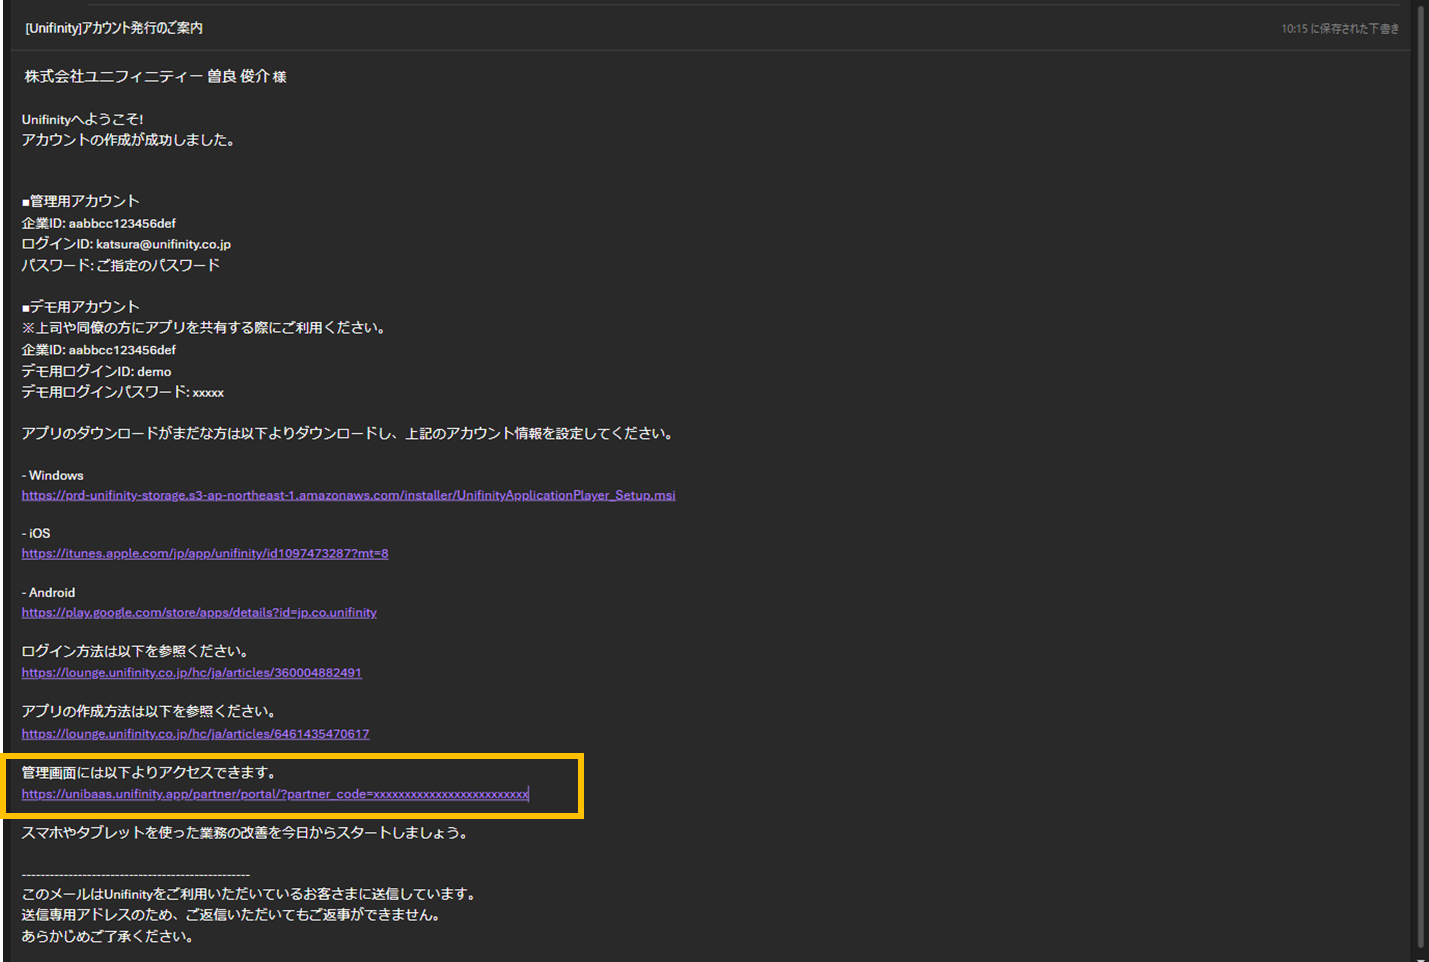Open the Android Google Play link

pyautogui.click(x=199, y=612)
